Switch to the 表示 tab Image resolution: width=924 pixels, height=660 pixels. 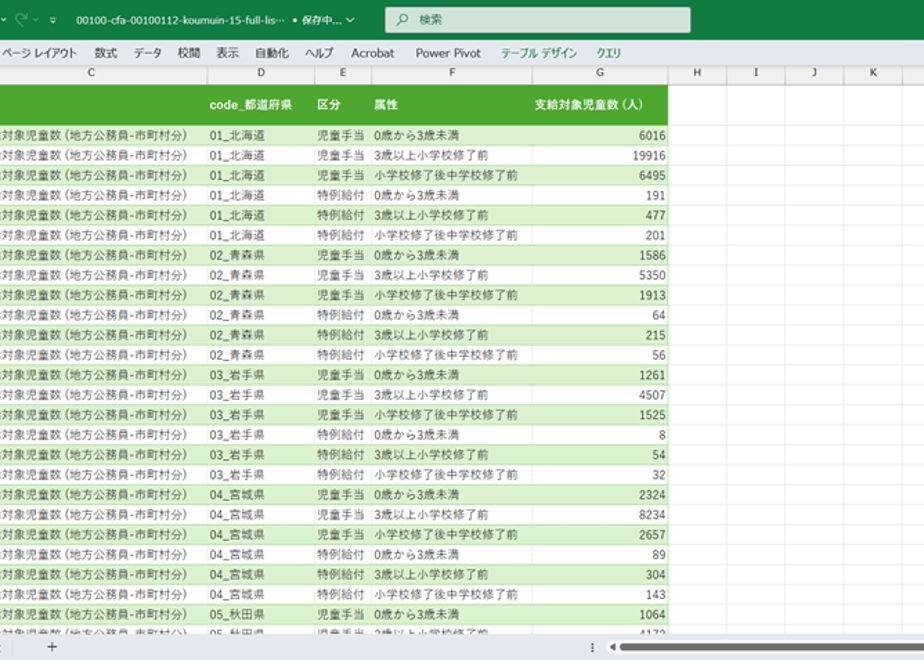227,53
